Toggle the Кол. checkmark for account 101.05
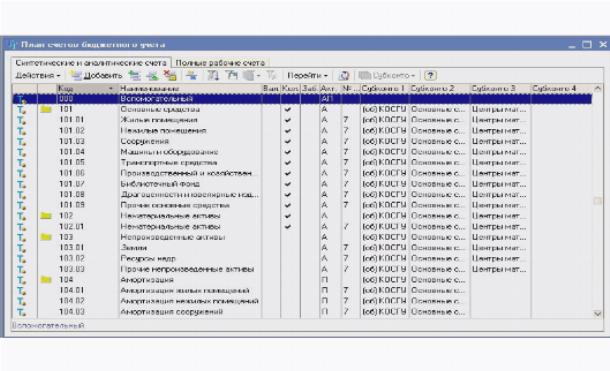 [288, 163]
